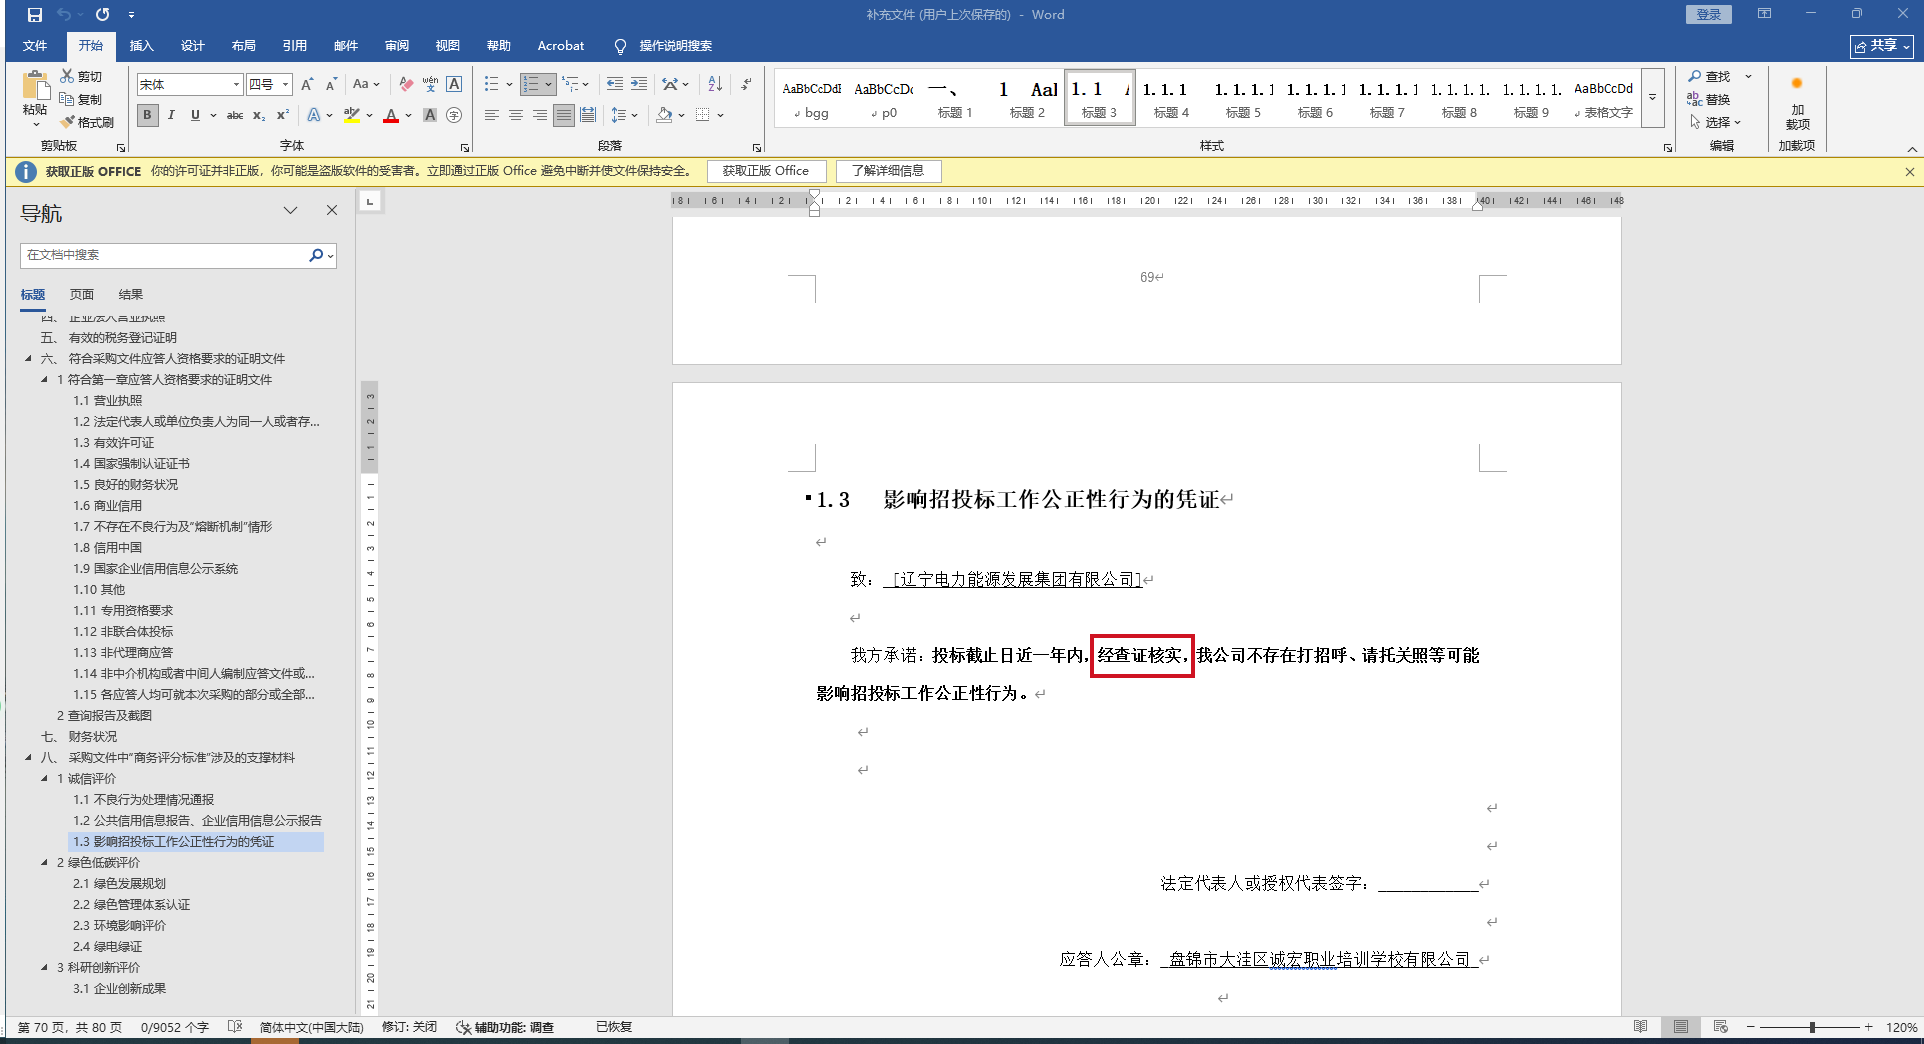1924x1044 pixels.
Task: Open the phonetic guide (wén) tool
Action: [430, 85]
